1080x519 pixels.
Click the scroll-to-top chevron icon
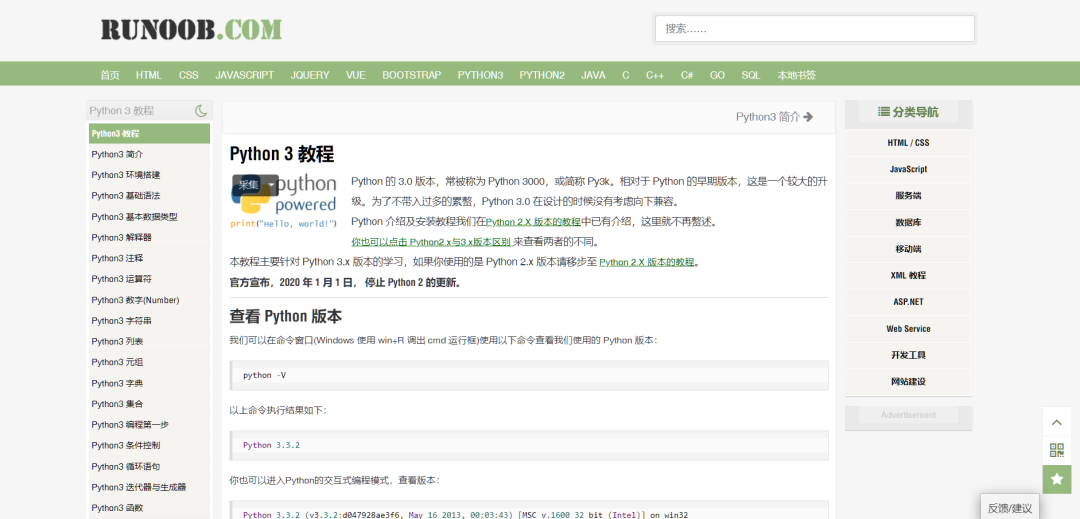tap(1056, 421)
